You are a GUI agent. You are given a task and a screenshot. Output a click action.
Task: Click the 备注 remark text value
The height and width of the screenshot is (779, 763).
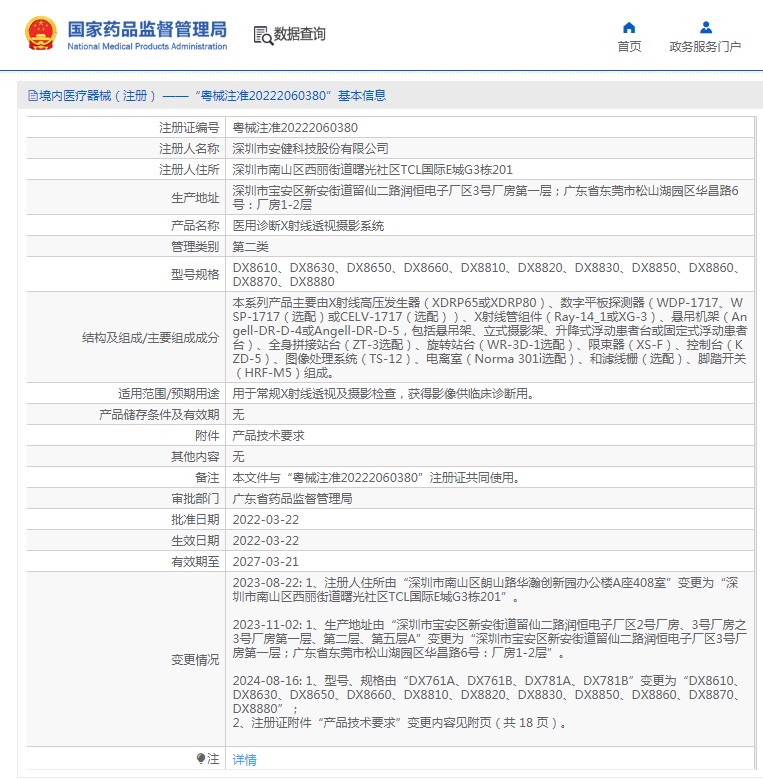(376, 477)
